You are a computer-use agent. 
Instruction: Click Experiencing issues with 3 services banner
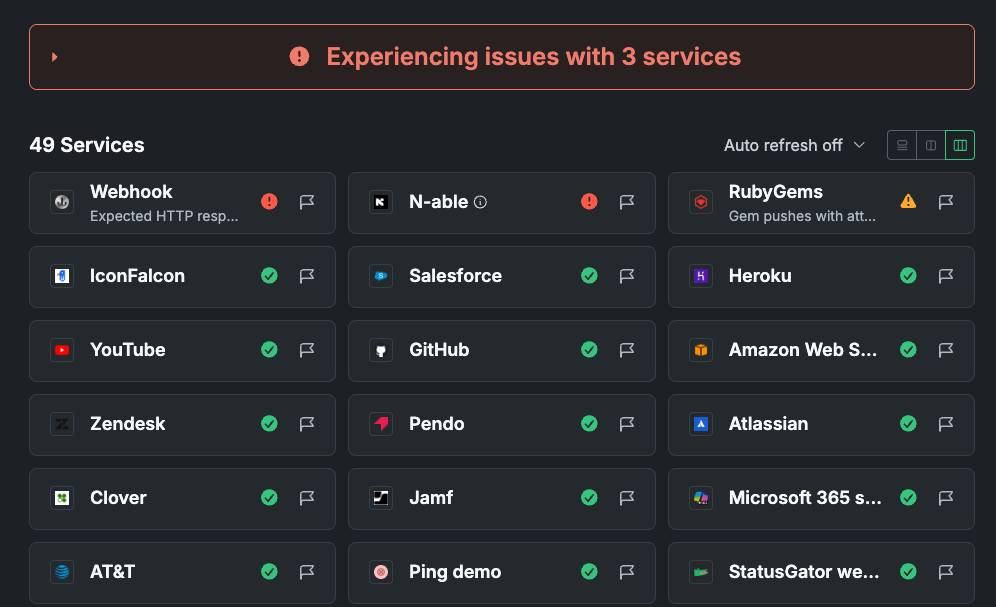(533, 57)
